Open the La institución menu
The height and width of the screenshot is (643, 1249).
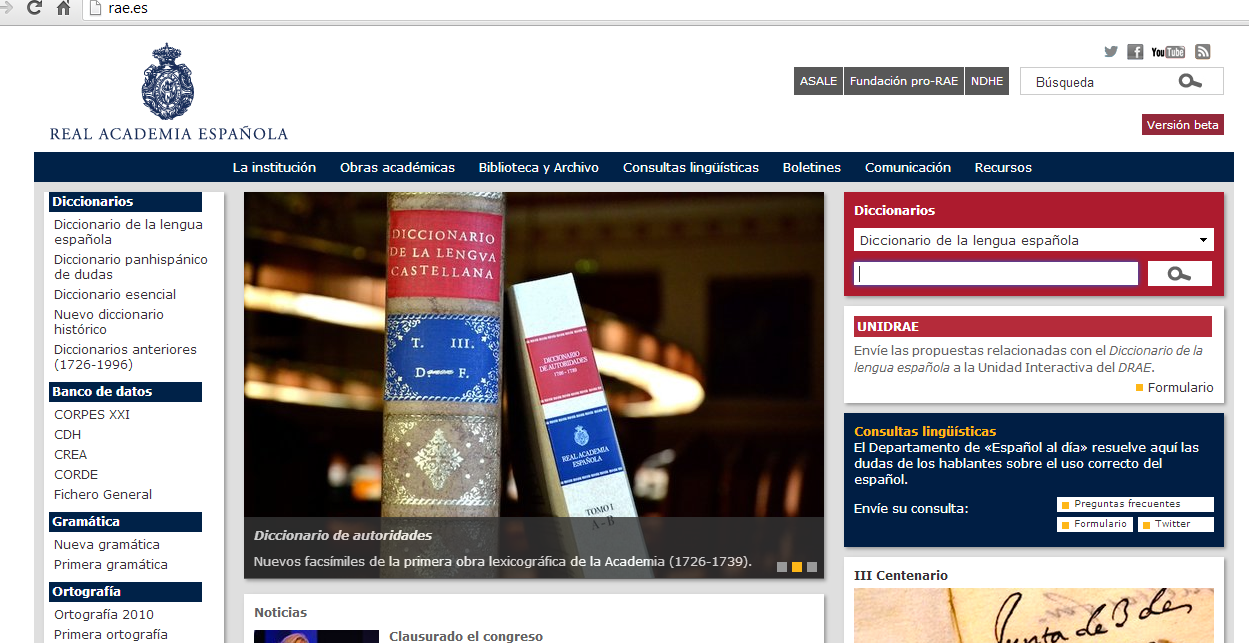point(274,168)
